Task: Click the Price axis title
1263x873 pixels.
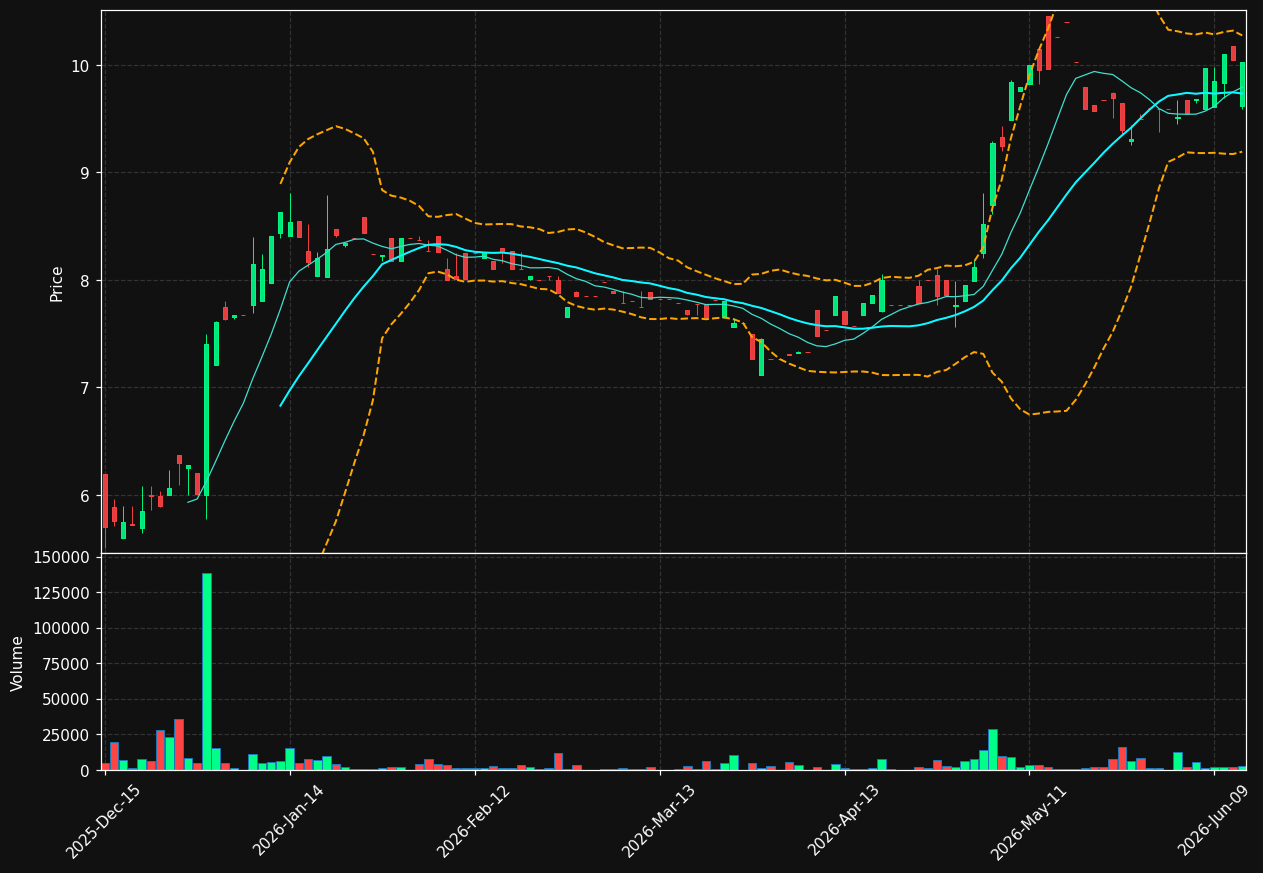Action: 57,283
